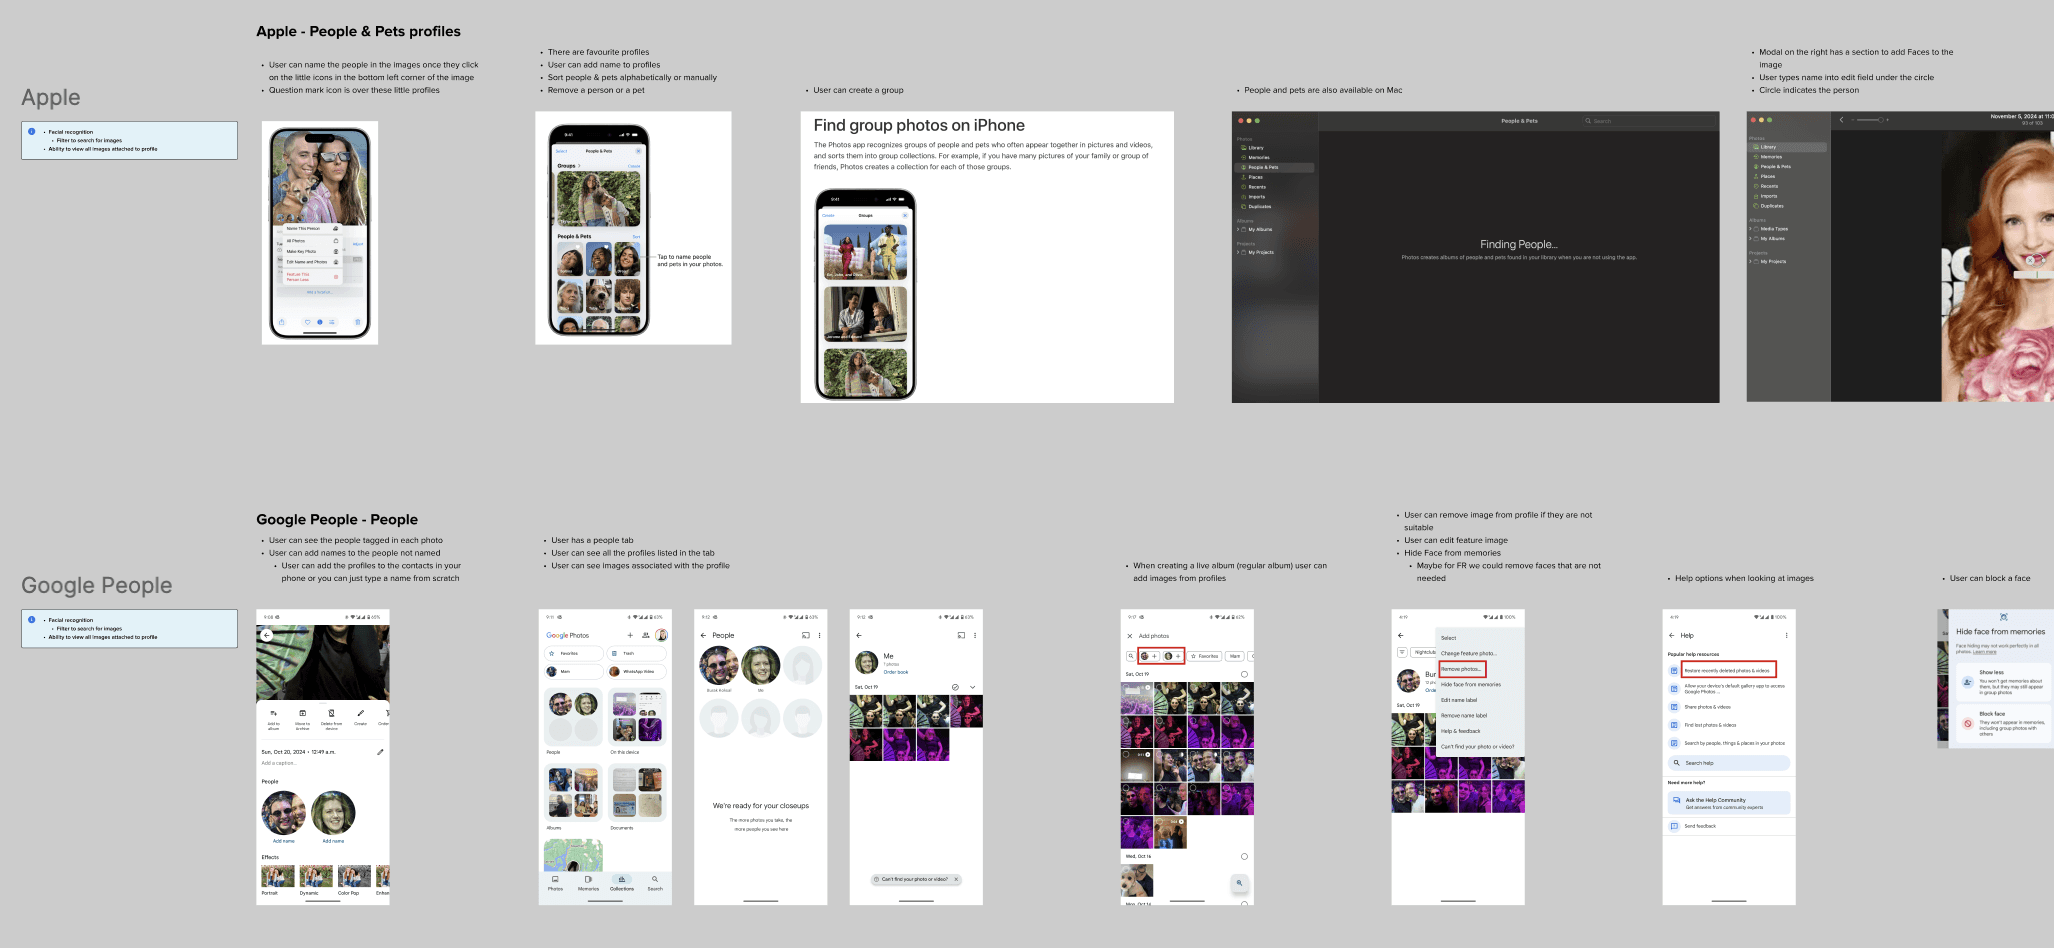Screen dimensions: 2054x948
Task: Choose Edit name label menu entry
Action: (1458, 700)
